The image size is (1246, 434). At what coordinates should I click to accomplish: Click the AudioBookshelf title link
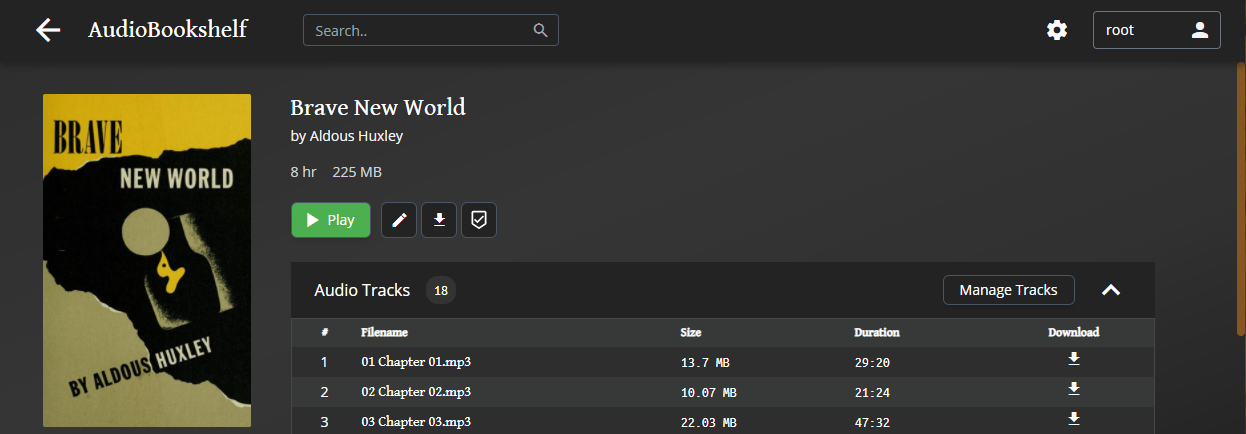click(x=167, y=30)
